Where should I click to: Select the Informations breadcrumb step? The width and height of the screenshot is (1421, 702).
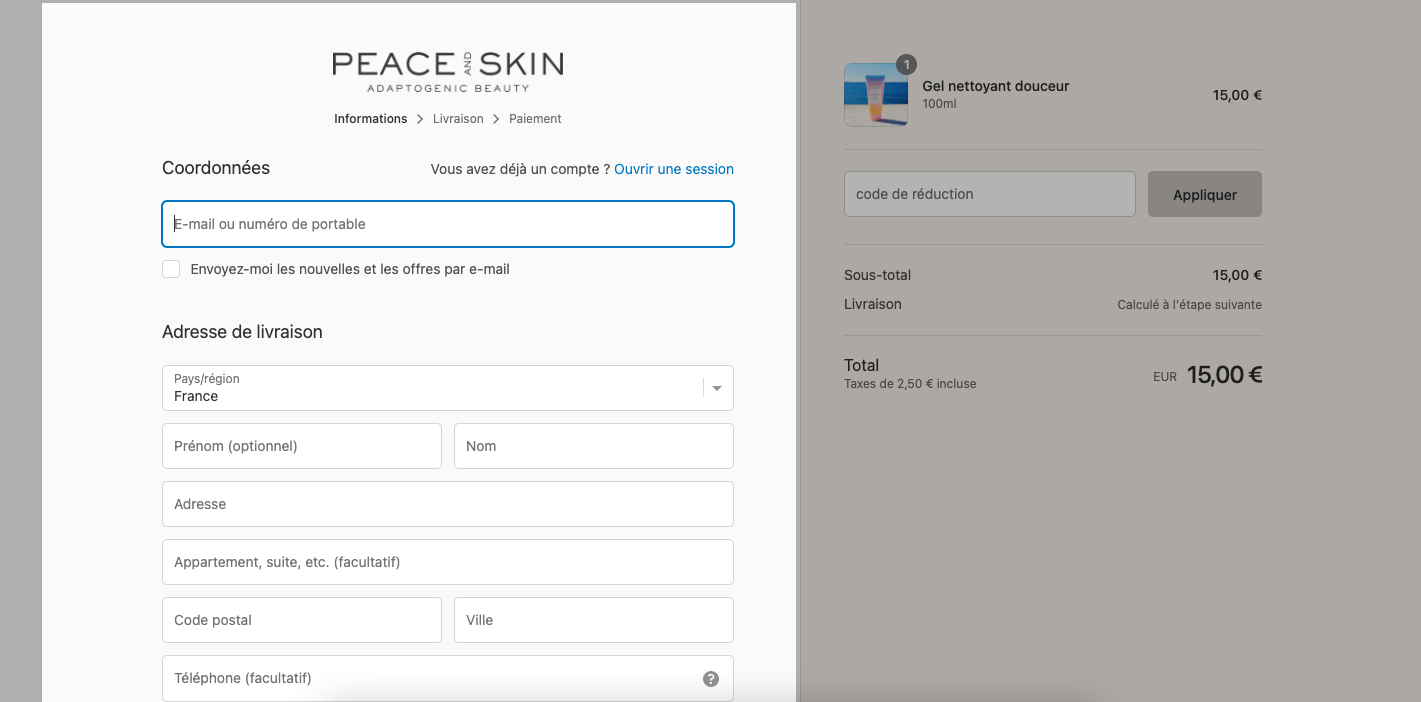[x=370, y=119]
